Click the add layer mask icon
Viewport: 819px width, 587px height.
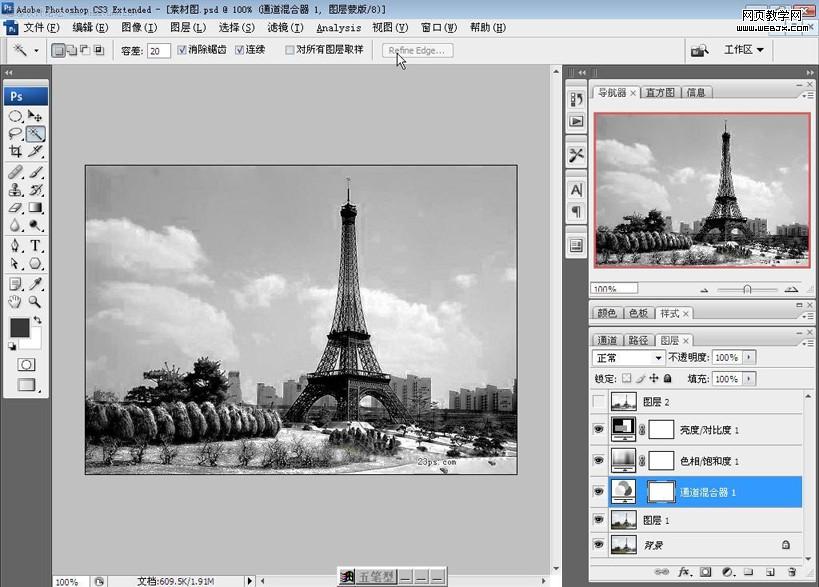click(705, 572)
